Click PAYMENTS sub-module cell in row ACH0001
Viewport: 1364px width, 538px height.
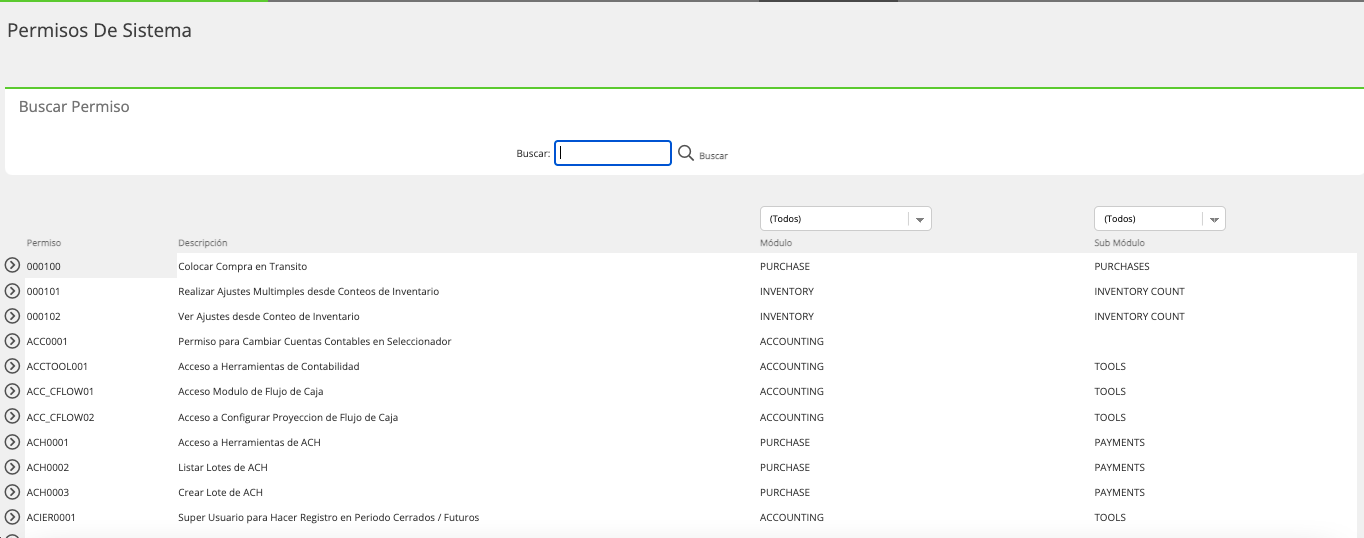tap(1119, 443)
